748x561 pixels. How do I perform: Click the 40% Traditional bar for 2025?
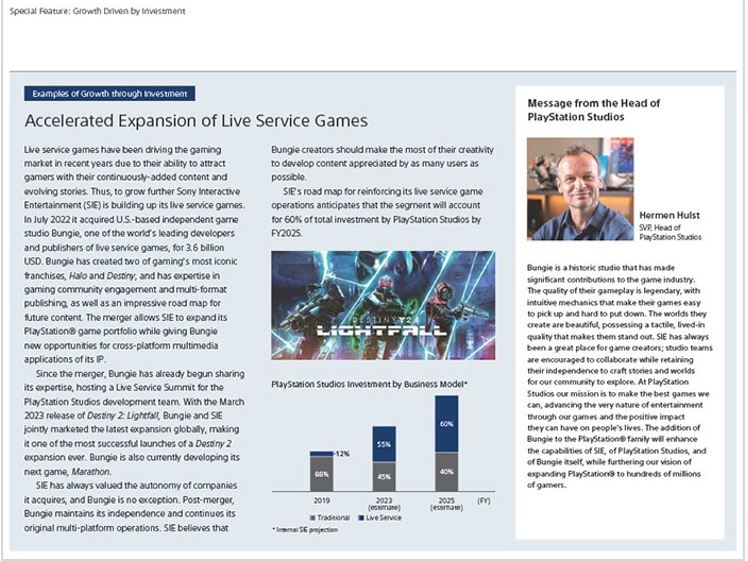coord(448,472)
